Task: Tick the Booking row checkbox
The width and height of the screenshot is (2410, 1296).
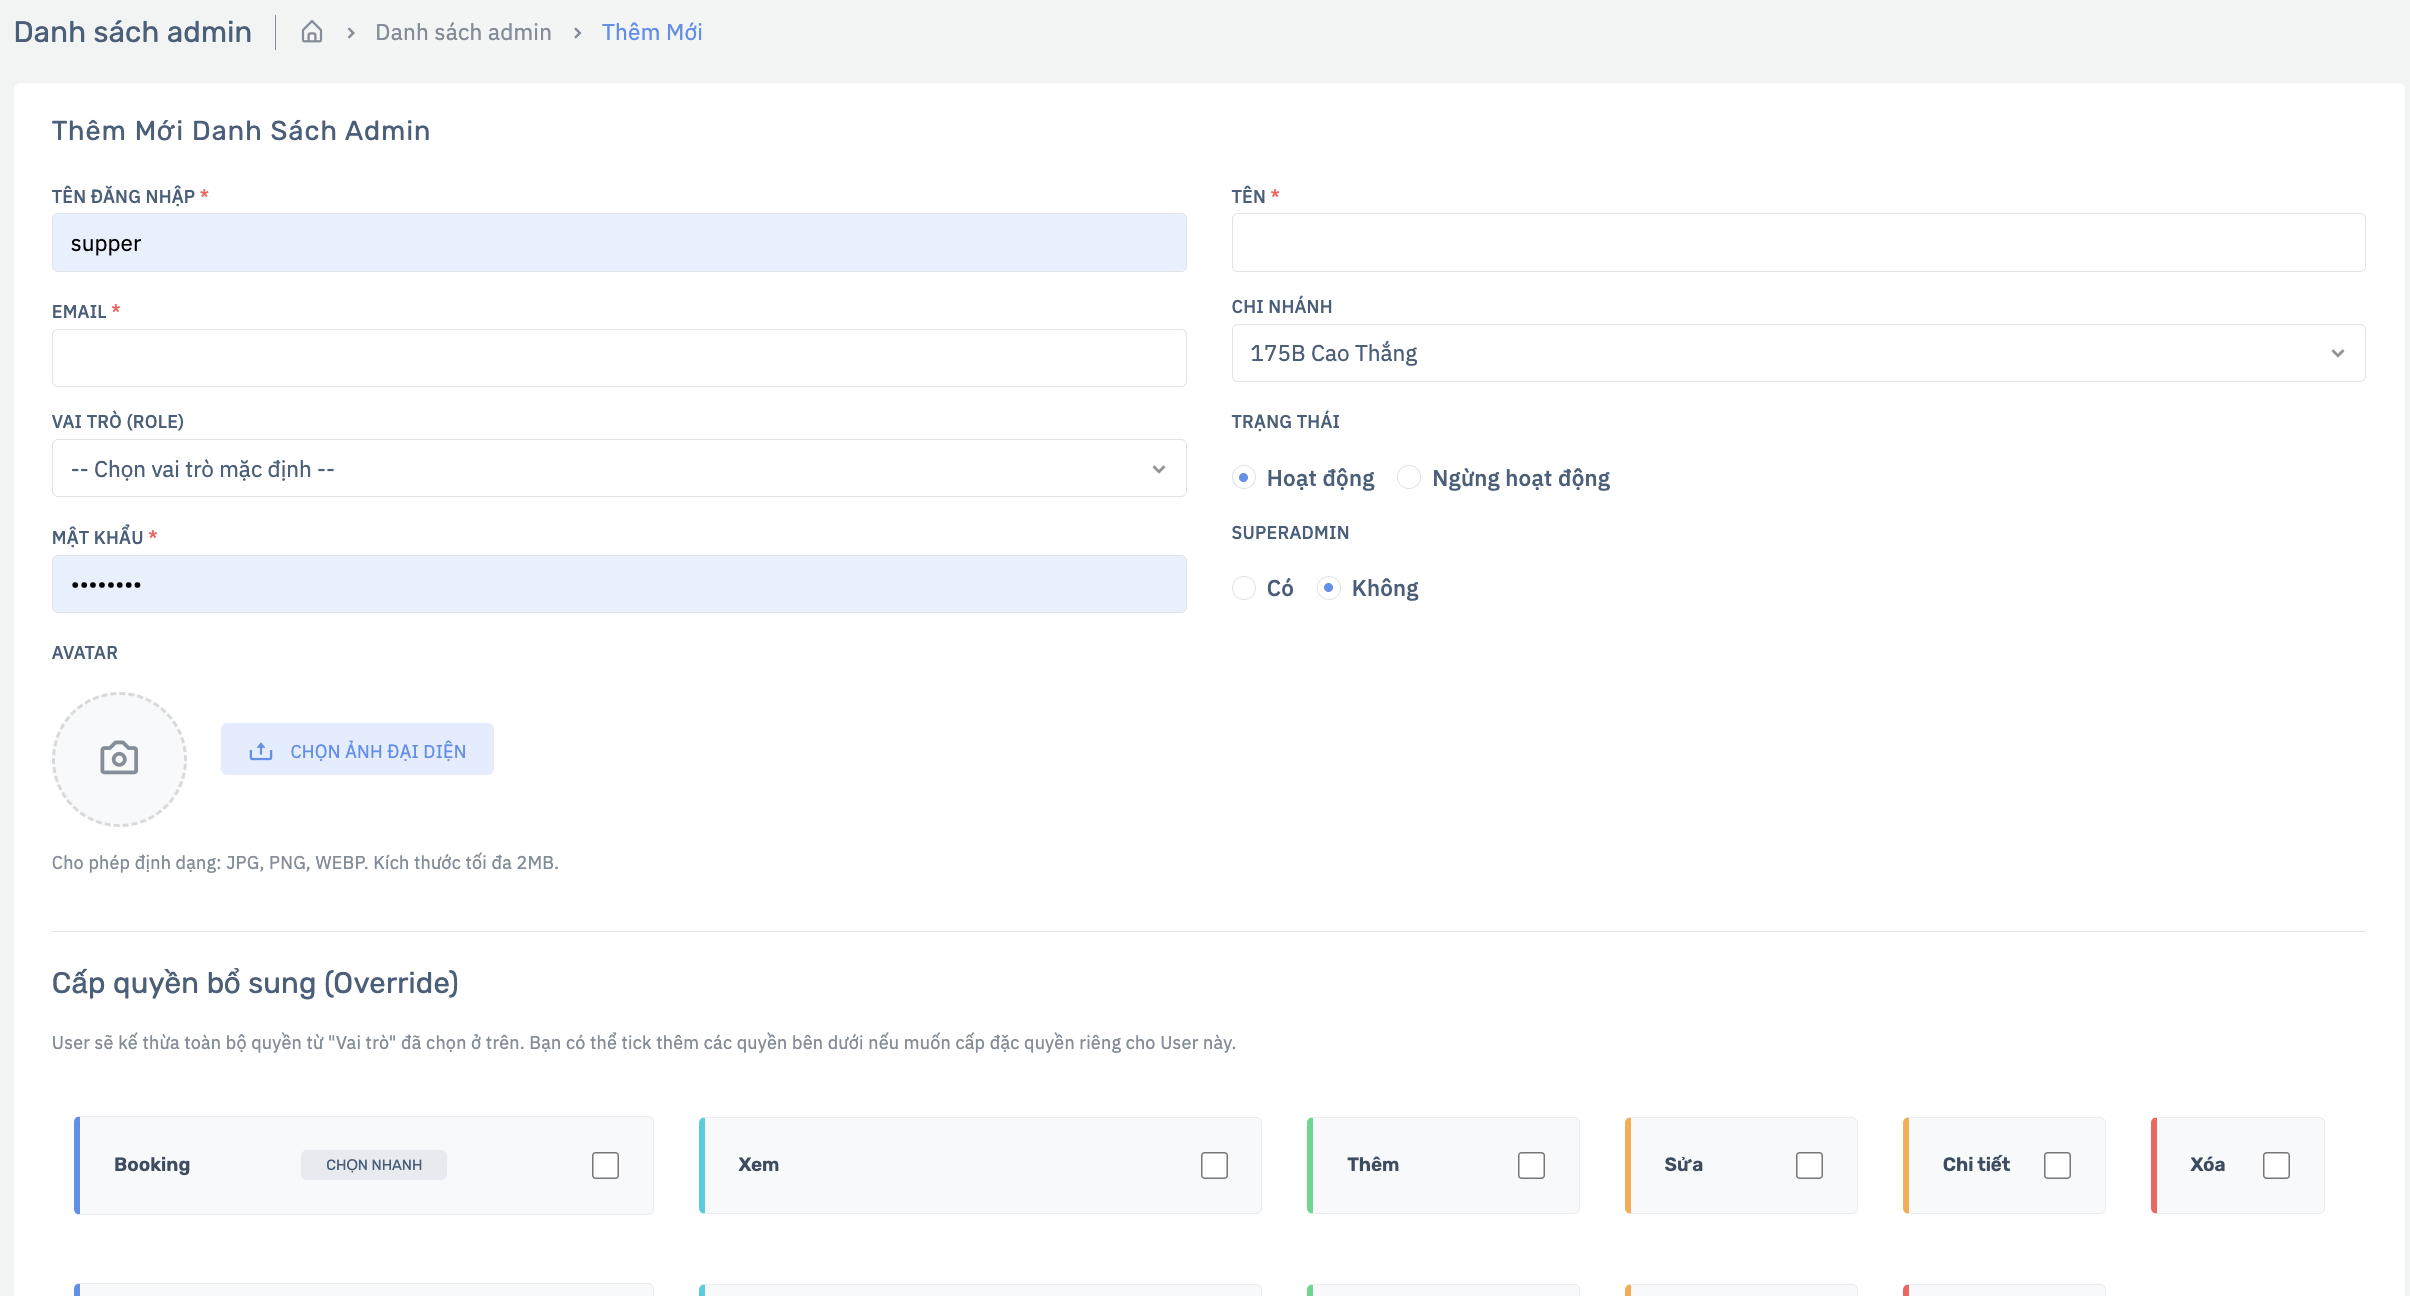Action: click(605, 1165)
